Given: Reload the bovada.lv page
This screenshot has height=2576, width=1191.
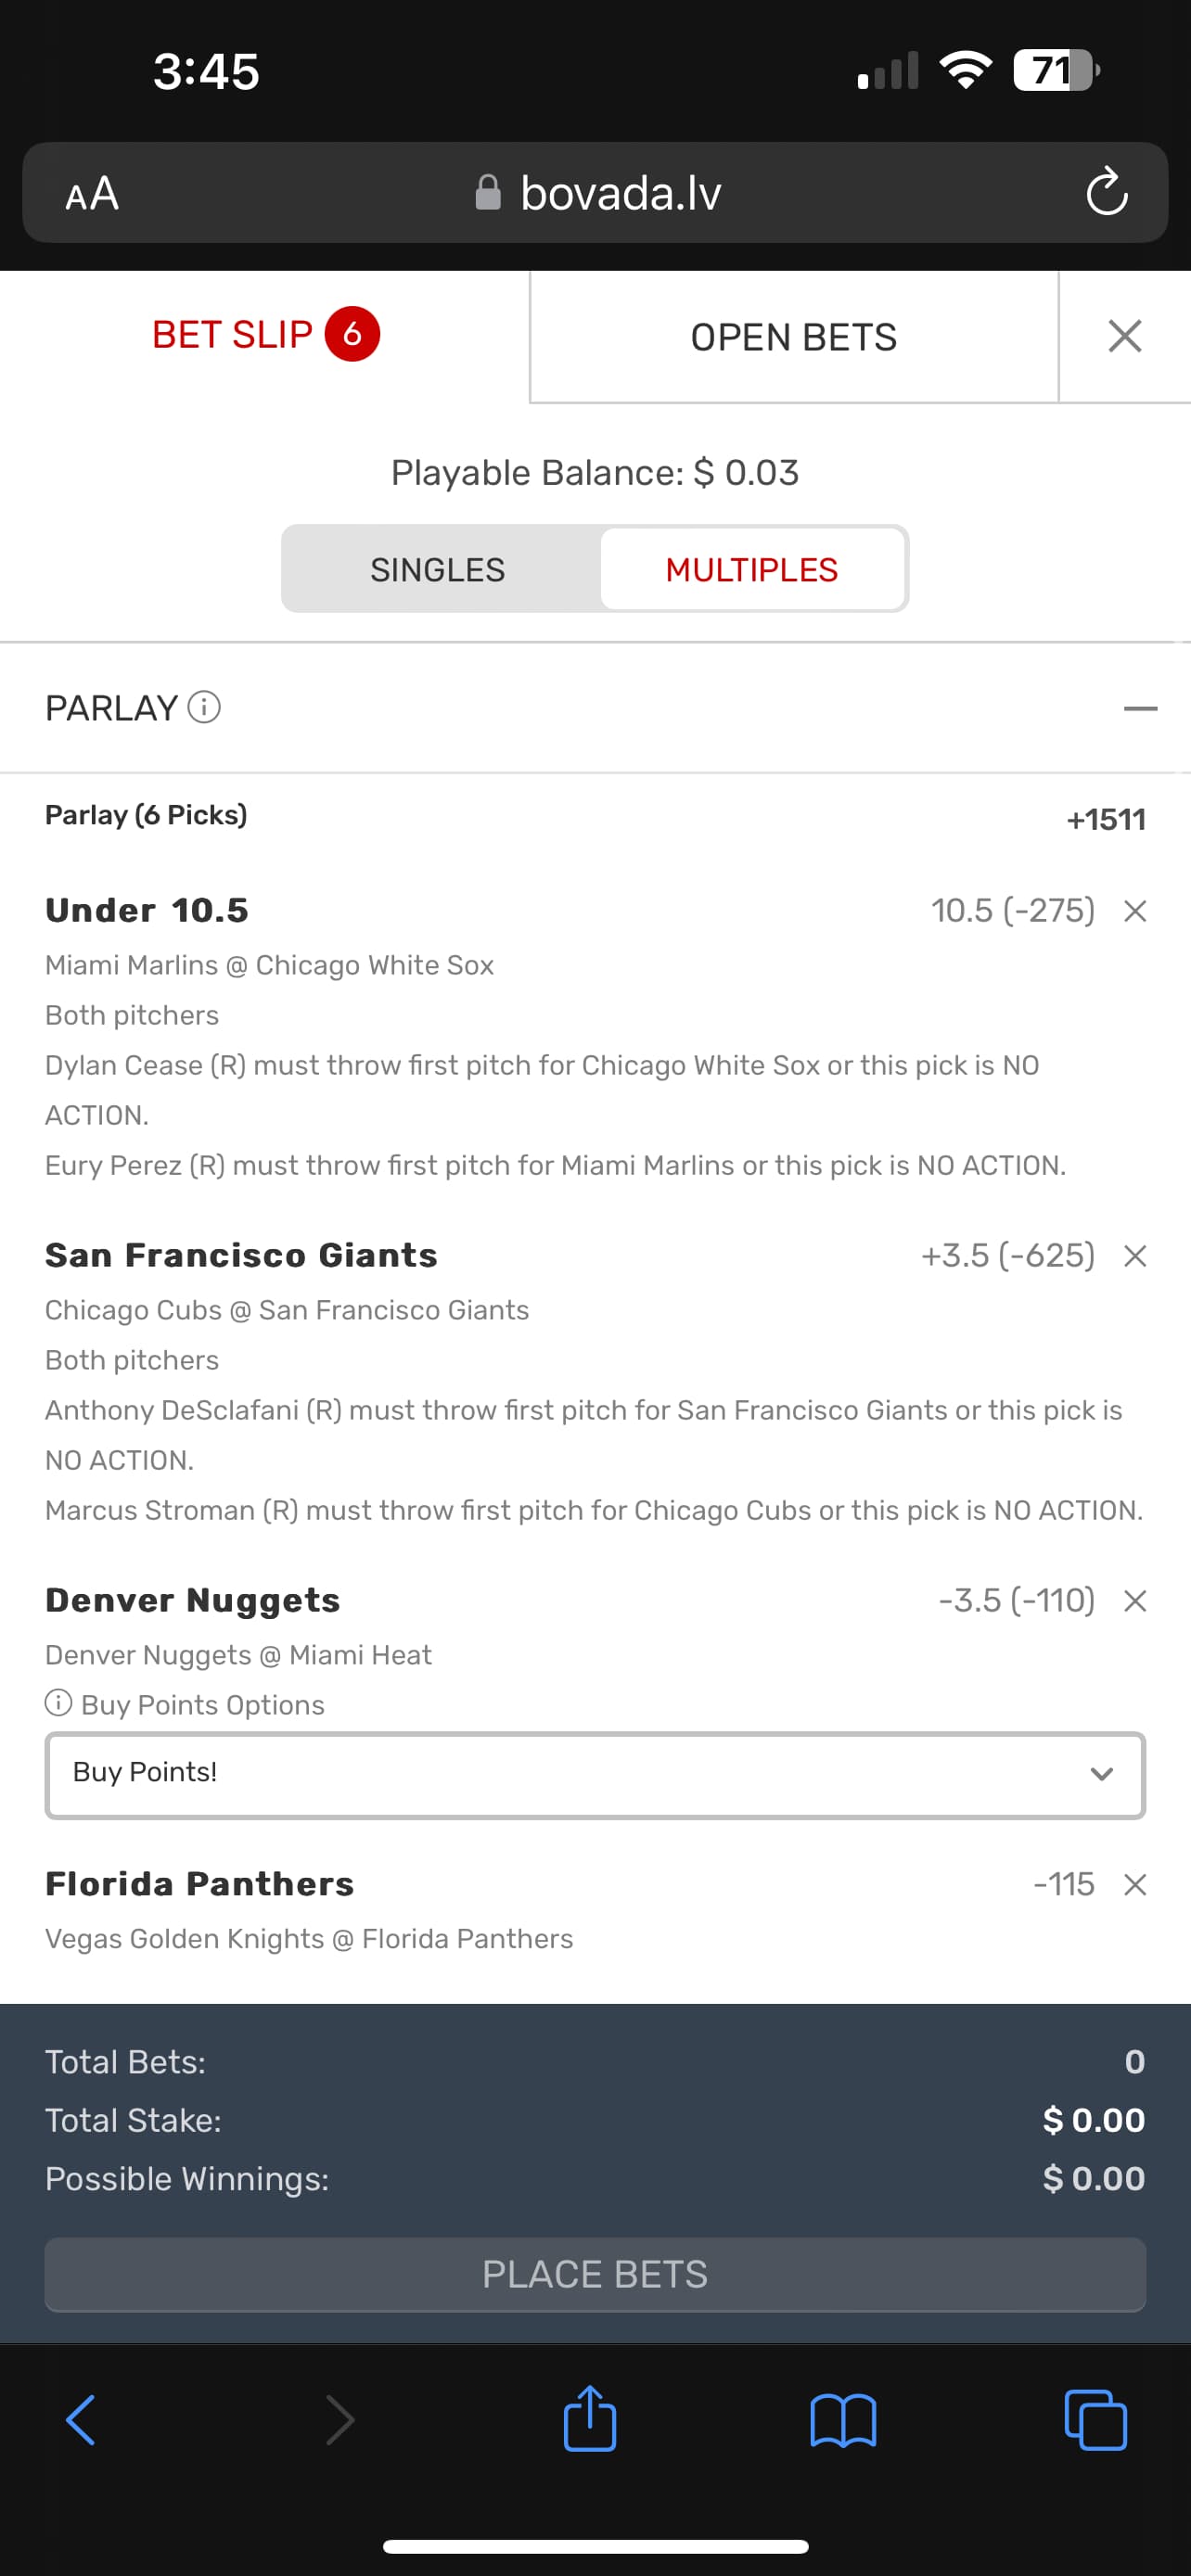Looking at the screenshot, I should (x=1106, y=192).
